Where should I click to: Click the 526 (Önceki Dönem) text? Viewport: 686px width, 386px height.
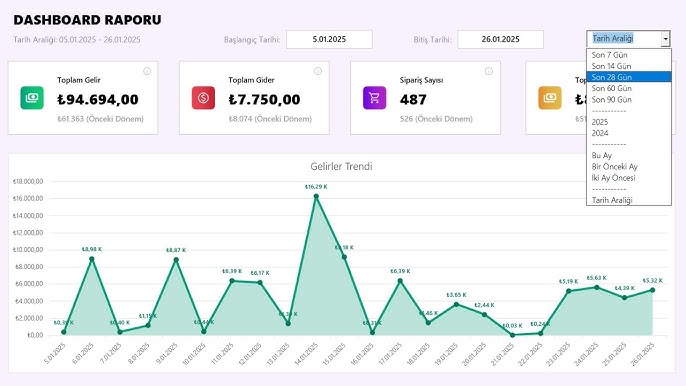click(x=436, y=119)
